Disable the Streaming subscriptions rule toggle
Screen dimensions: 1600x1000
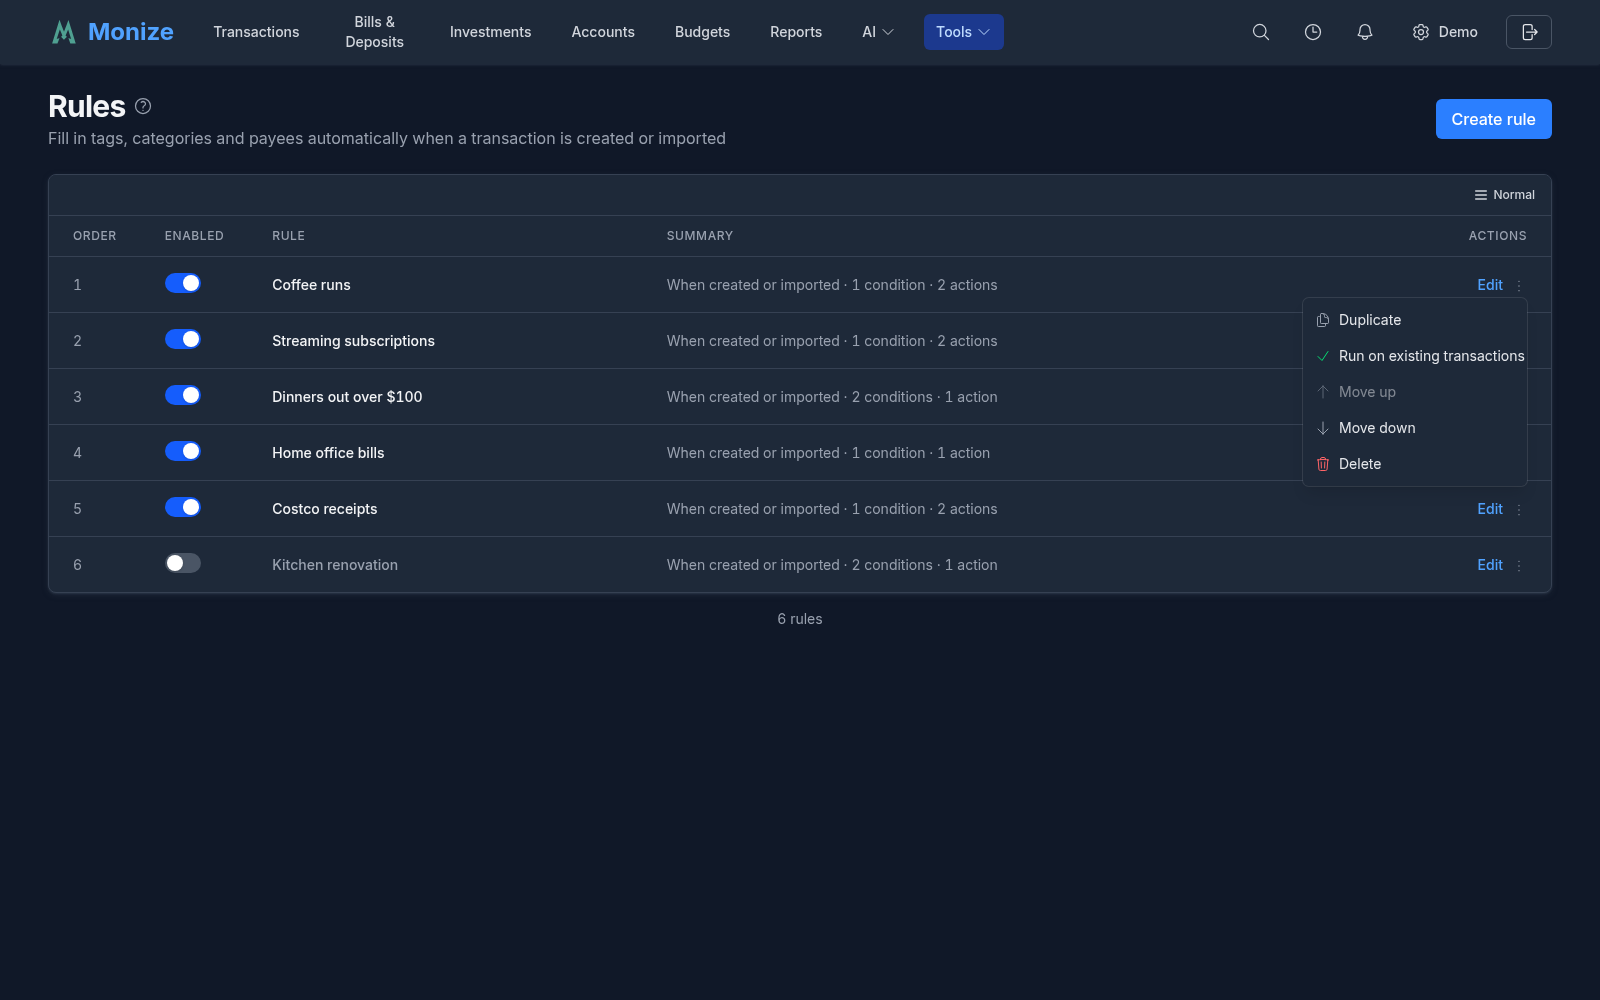(x=183, y=339)
